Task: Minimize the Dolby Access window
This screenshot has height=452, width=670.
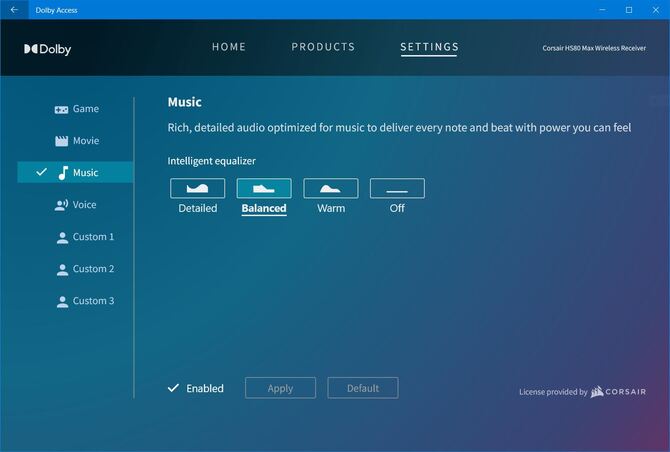Action: (x=602, y=10)
